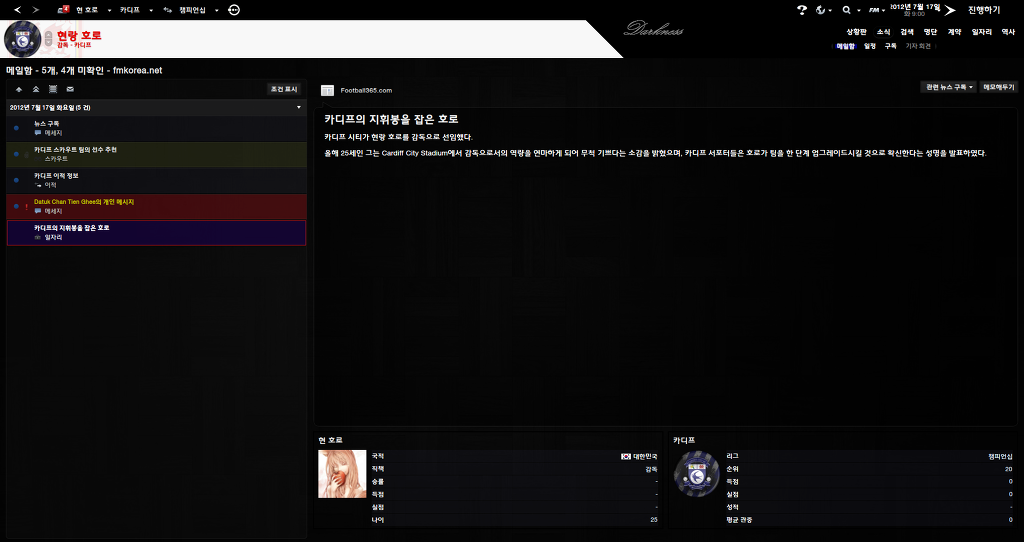Viewport: 1024px width, 542px height.
Task: Click the list view icon in inbox toolbar
Action: (x=53, y=89)
